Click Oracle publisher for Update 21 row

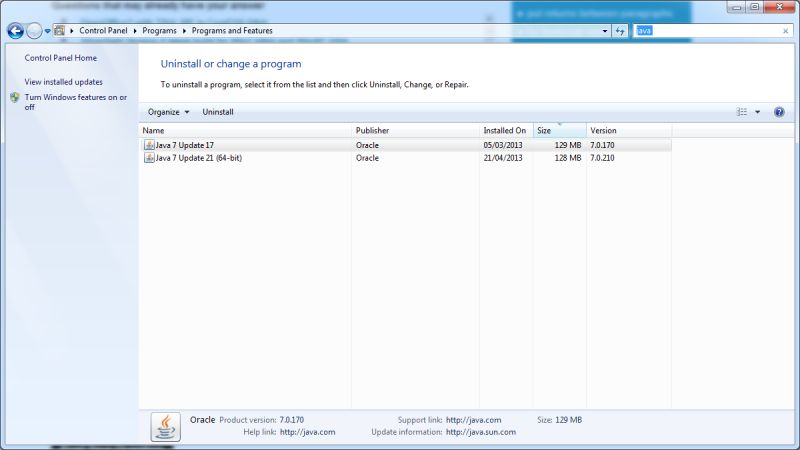point(367,158)
